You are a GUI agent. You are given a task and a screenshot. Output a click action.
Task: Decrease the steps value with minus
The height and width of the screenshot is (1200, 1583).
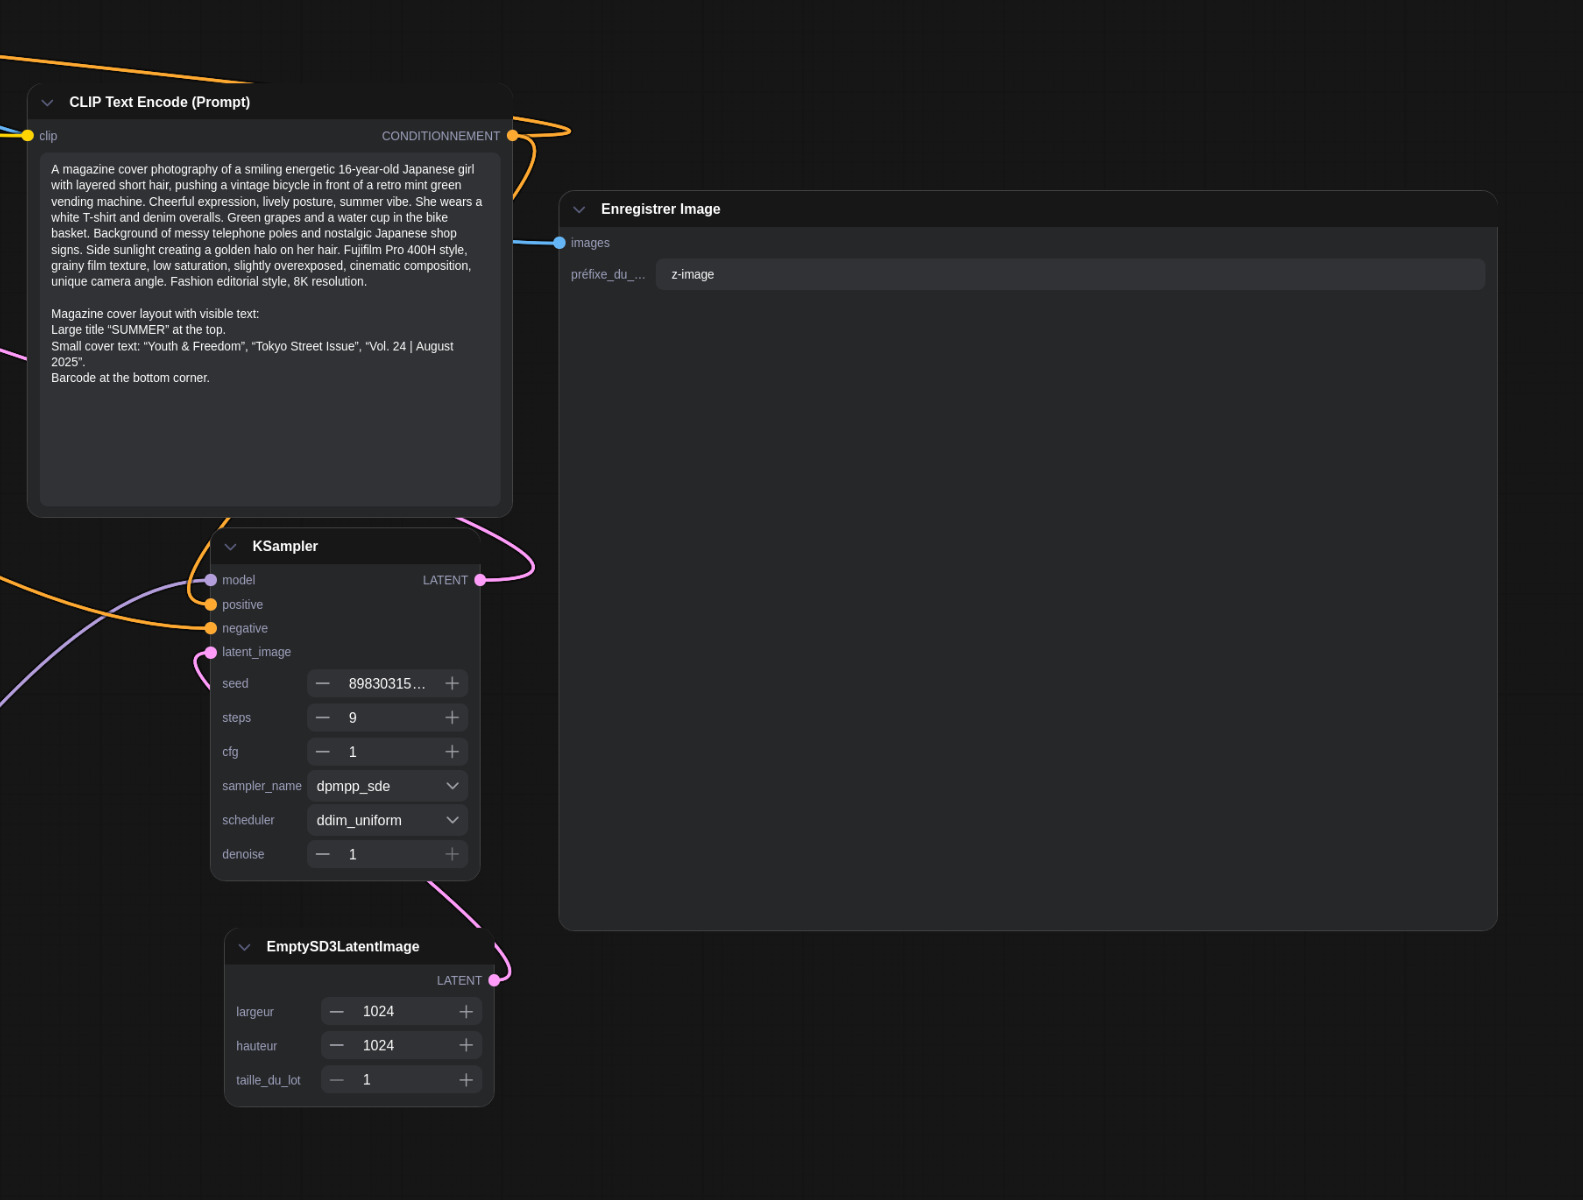[x=323, y=718]
